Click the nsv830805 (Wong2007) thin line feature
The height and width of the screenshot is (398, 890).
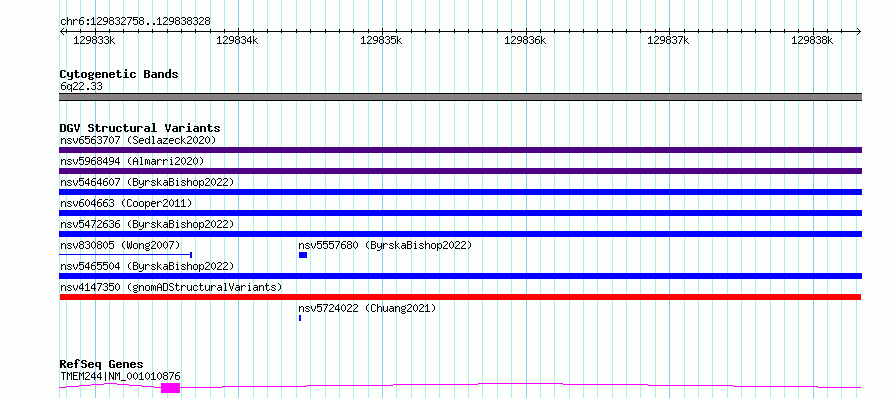125,255
